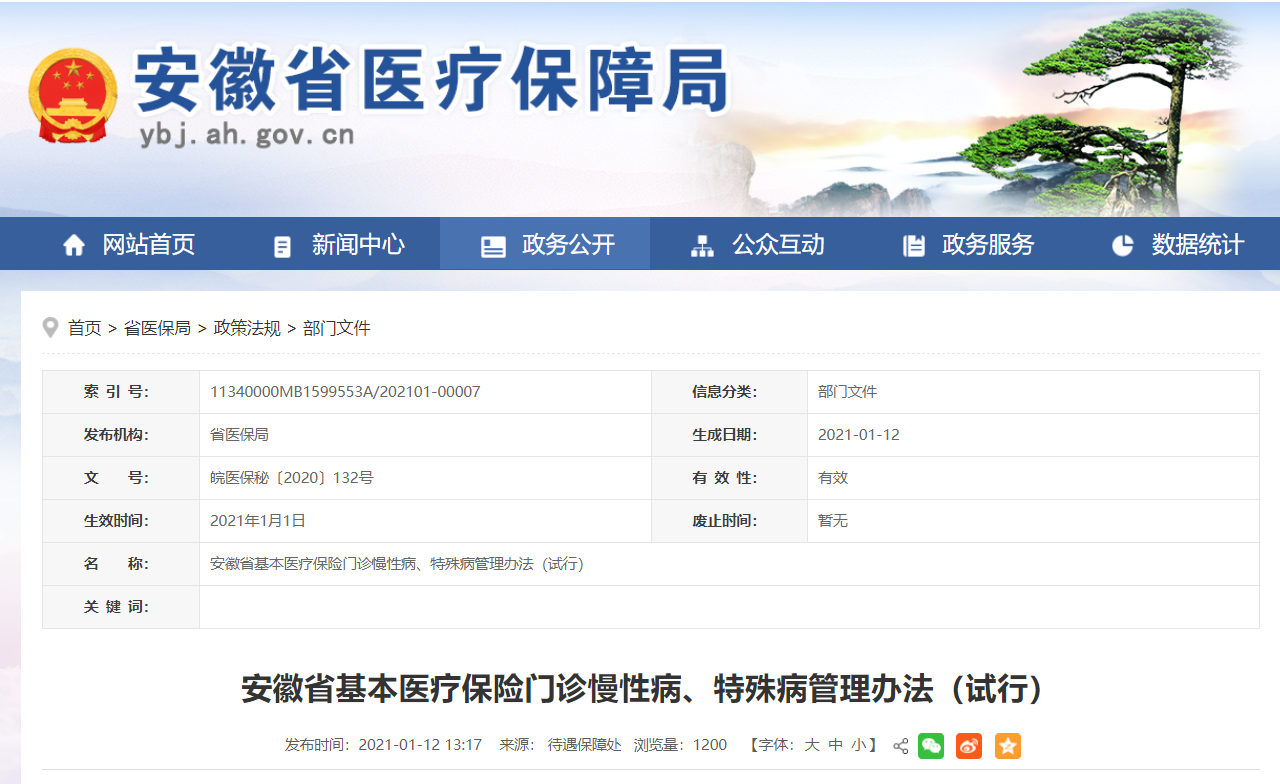Click the ybj.ah.gov.cn domain text
This screenshot has width=1280, height=784.
pos(246,135)
